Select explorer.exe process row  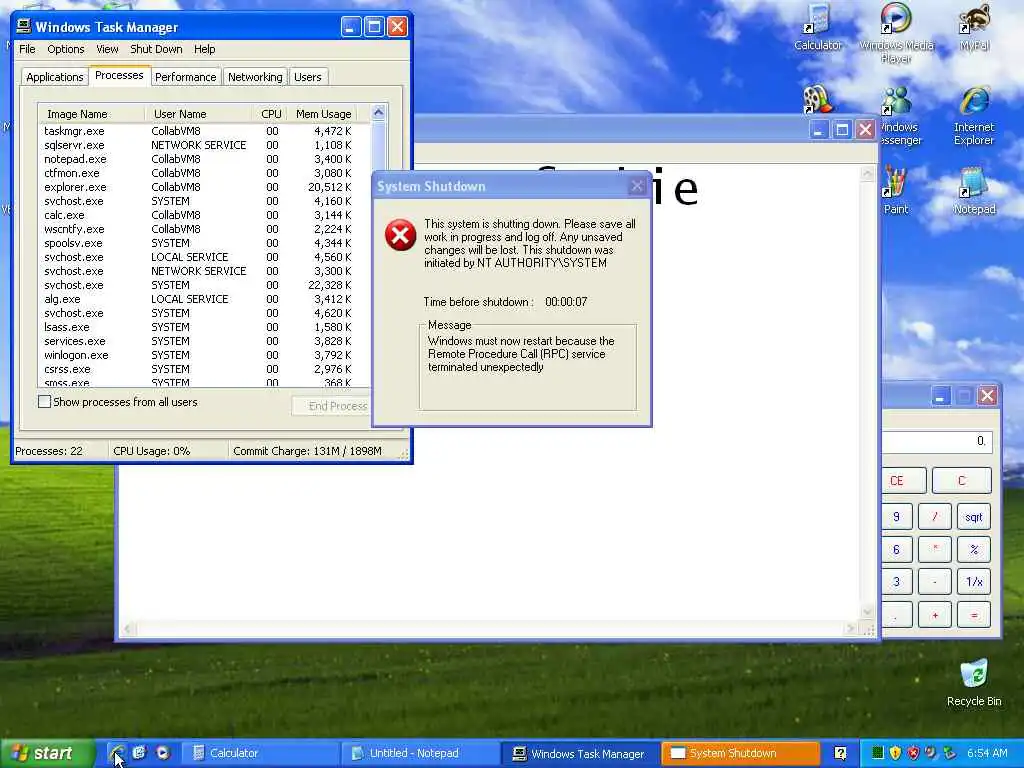pyautogui.click(x=204, y=187)
